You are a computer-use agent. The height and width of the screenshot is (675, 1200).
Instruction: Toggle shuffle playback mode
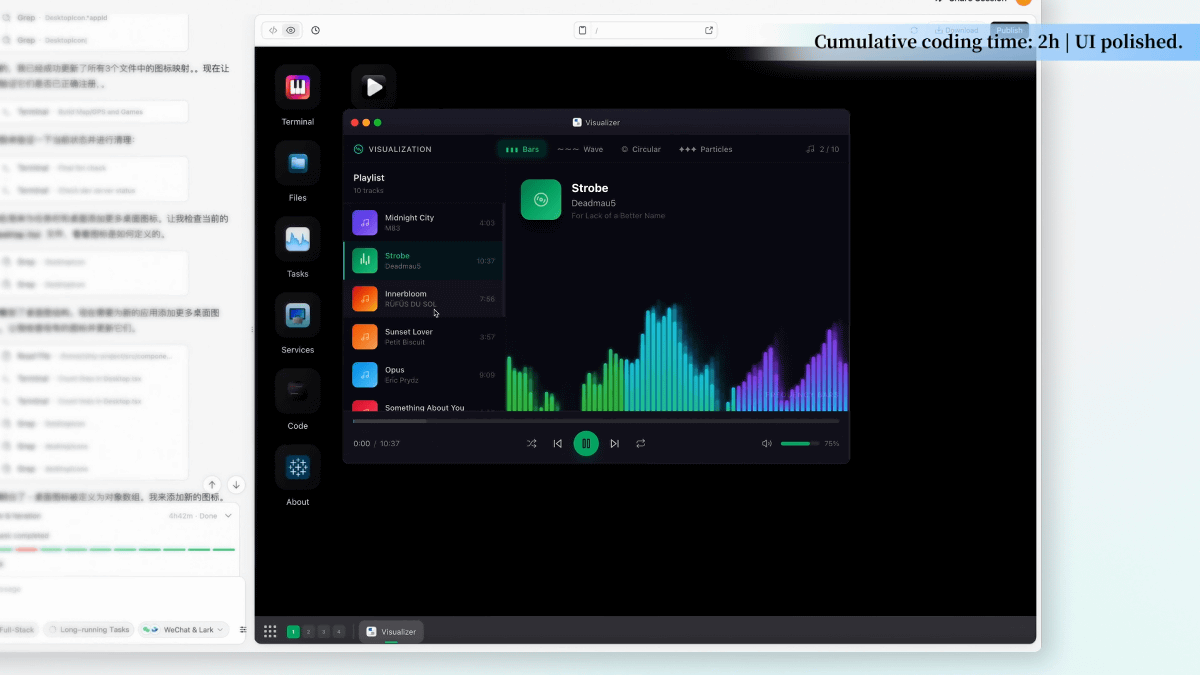coord(531,443)
